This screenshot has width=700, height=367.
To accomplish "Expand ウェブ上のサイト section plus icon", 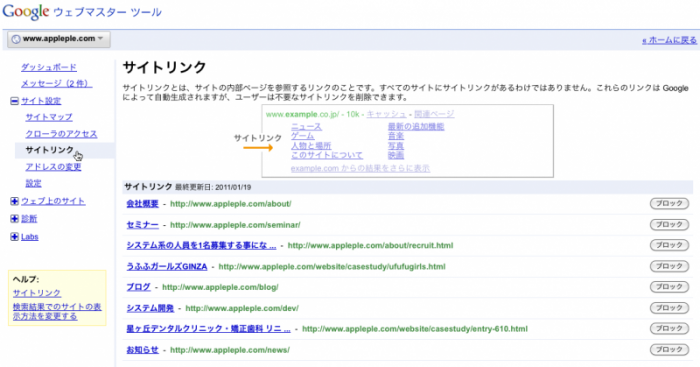I will coord(14,201).
